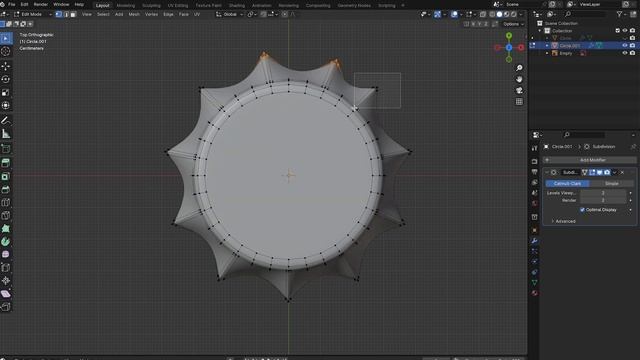
Task: Select the Rotate tool
Action: [x=6, y=79]
